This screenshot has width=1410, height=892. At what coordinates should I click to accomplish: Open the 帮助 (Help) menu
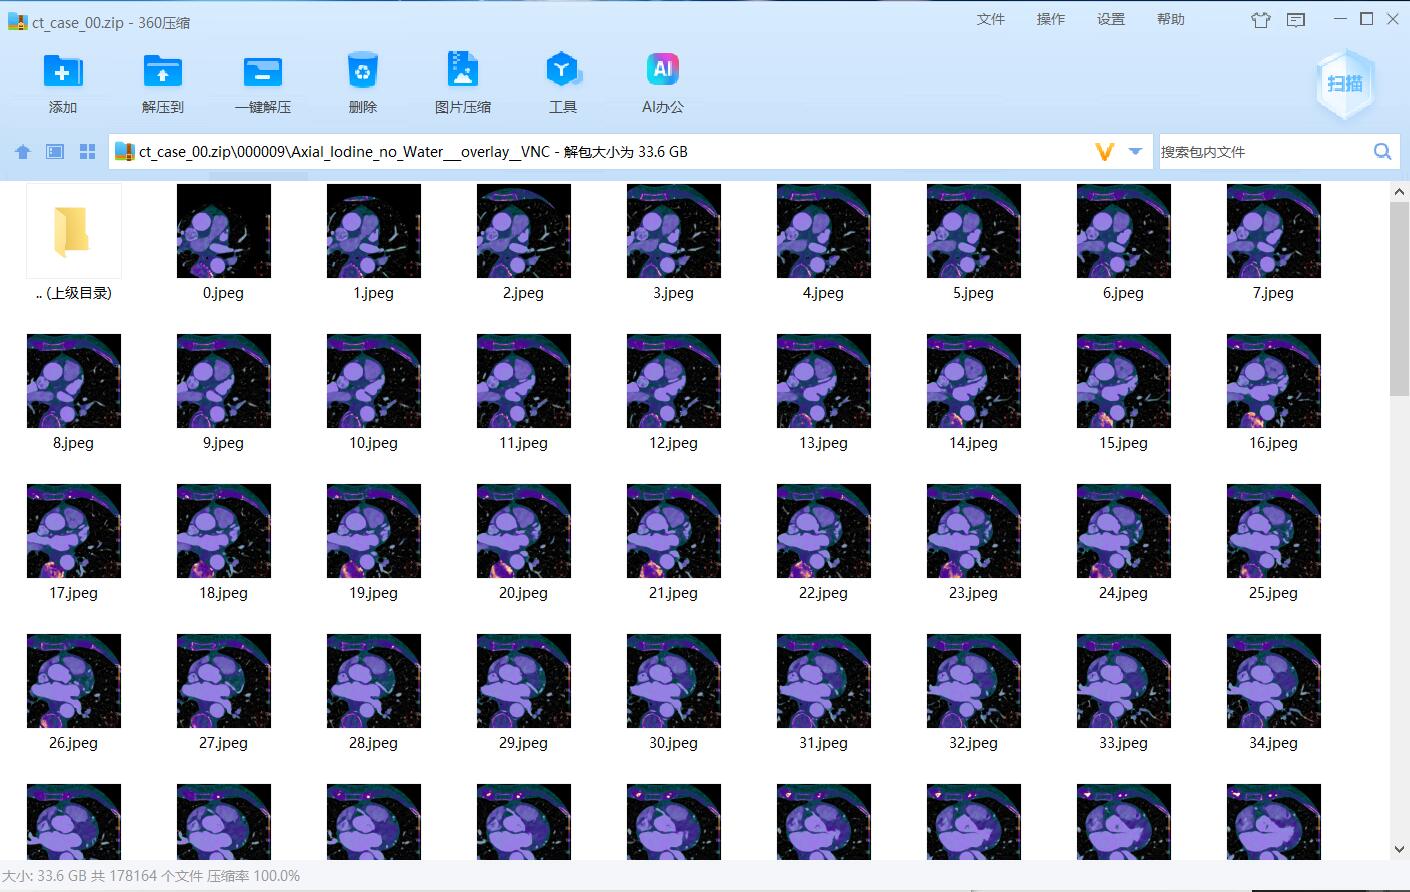1170,19
